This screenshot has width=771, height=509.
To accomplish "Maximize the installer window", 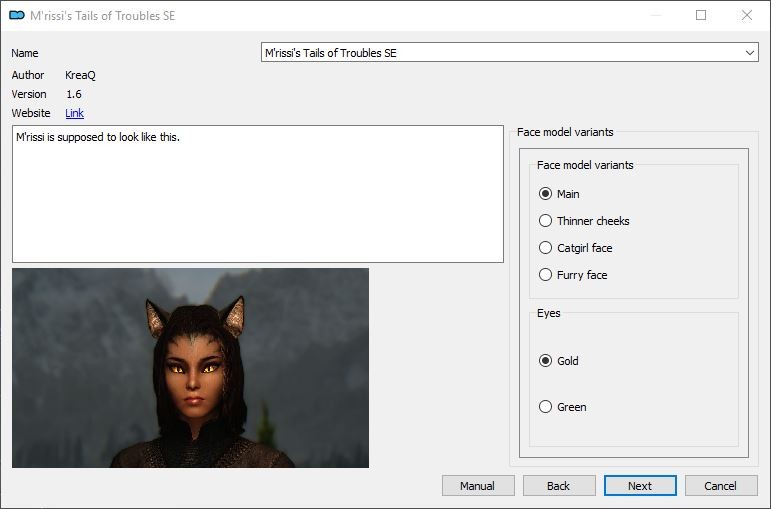I will coord(701,15).
